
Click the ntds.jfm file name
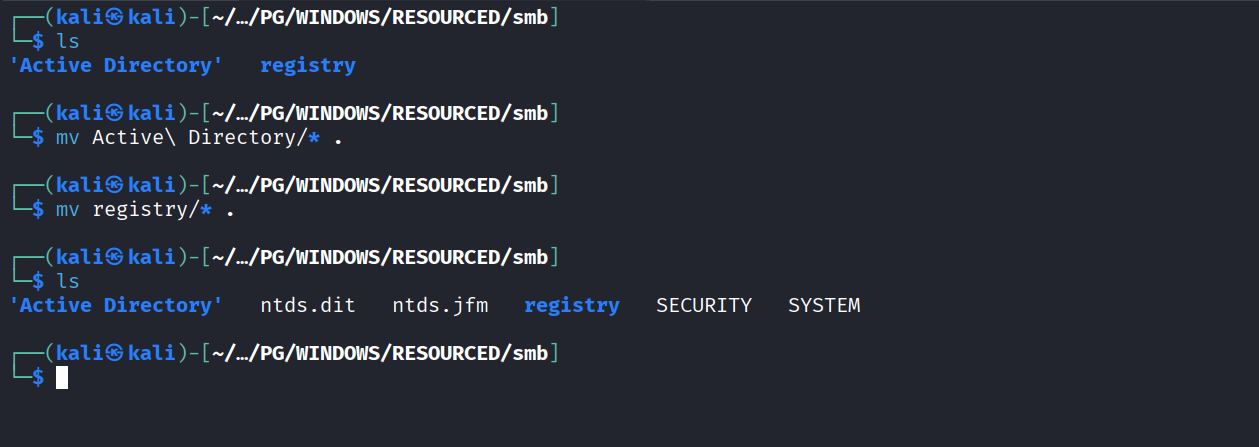[x=440, y=306]
